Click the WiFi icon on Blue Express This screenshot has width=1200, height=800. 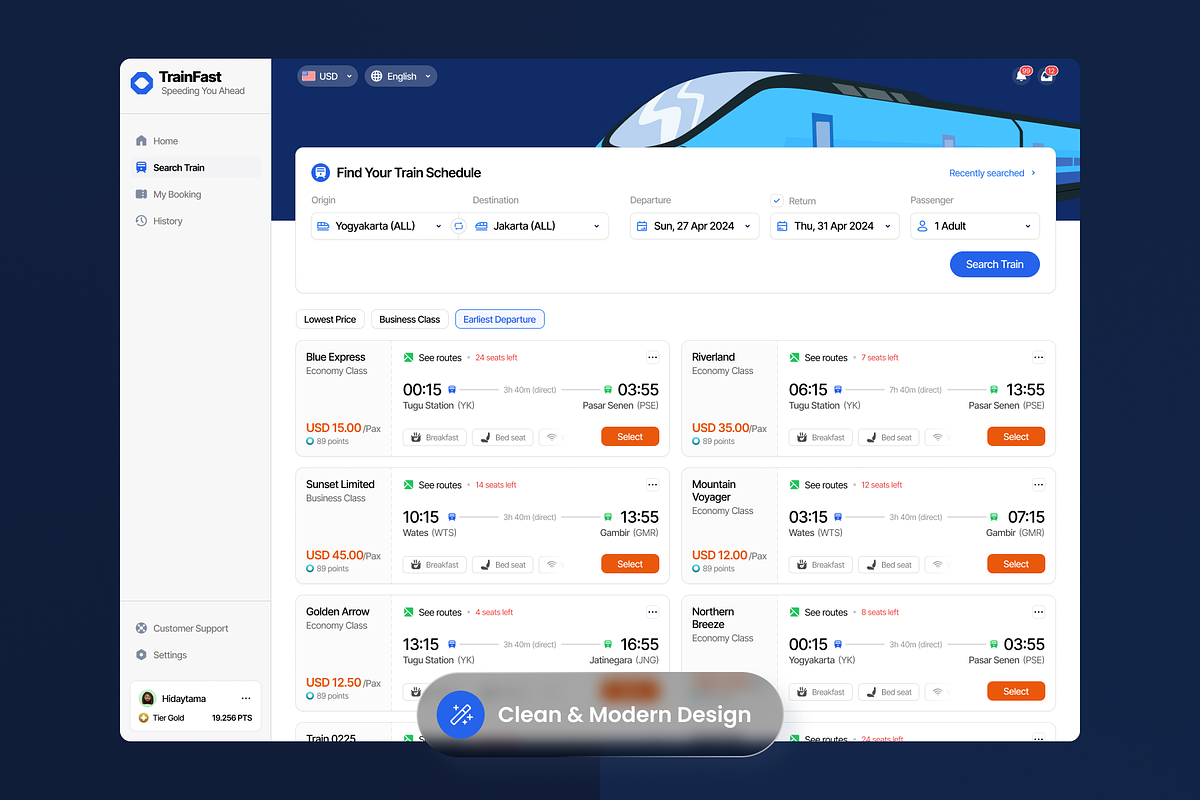click(x=550, y=437)
